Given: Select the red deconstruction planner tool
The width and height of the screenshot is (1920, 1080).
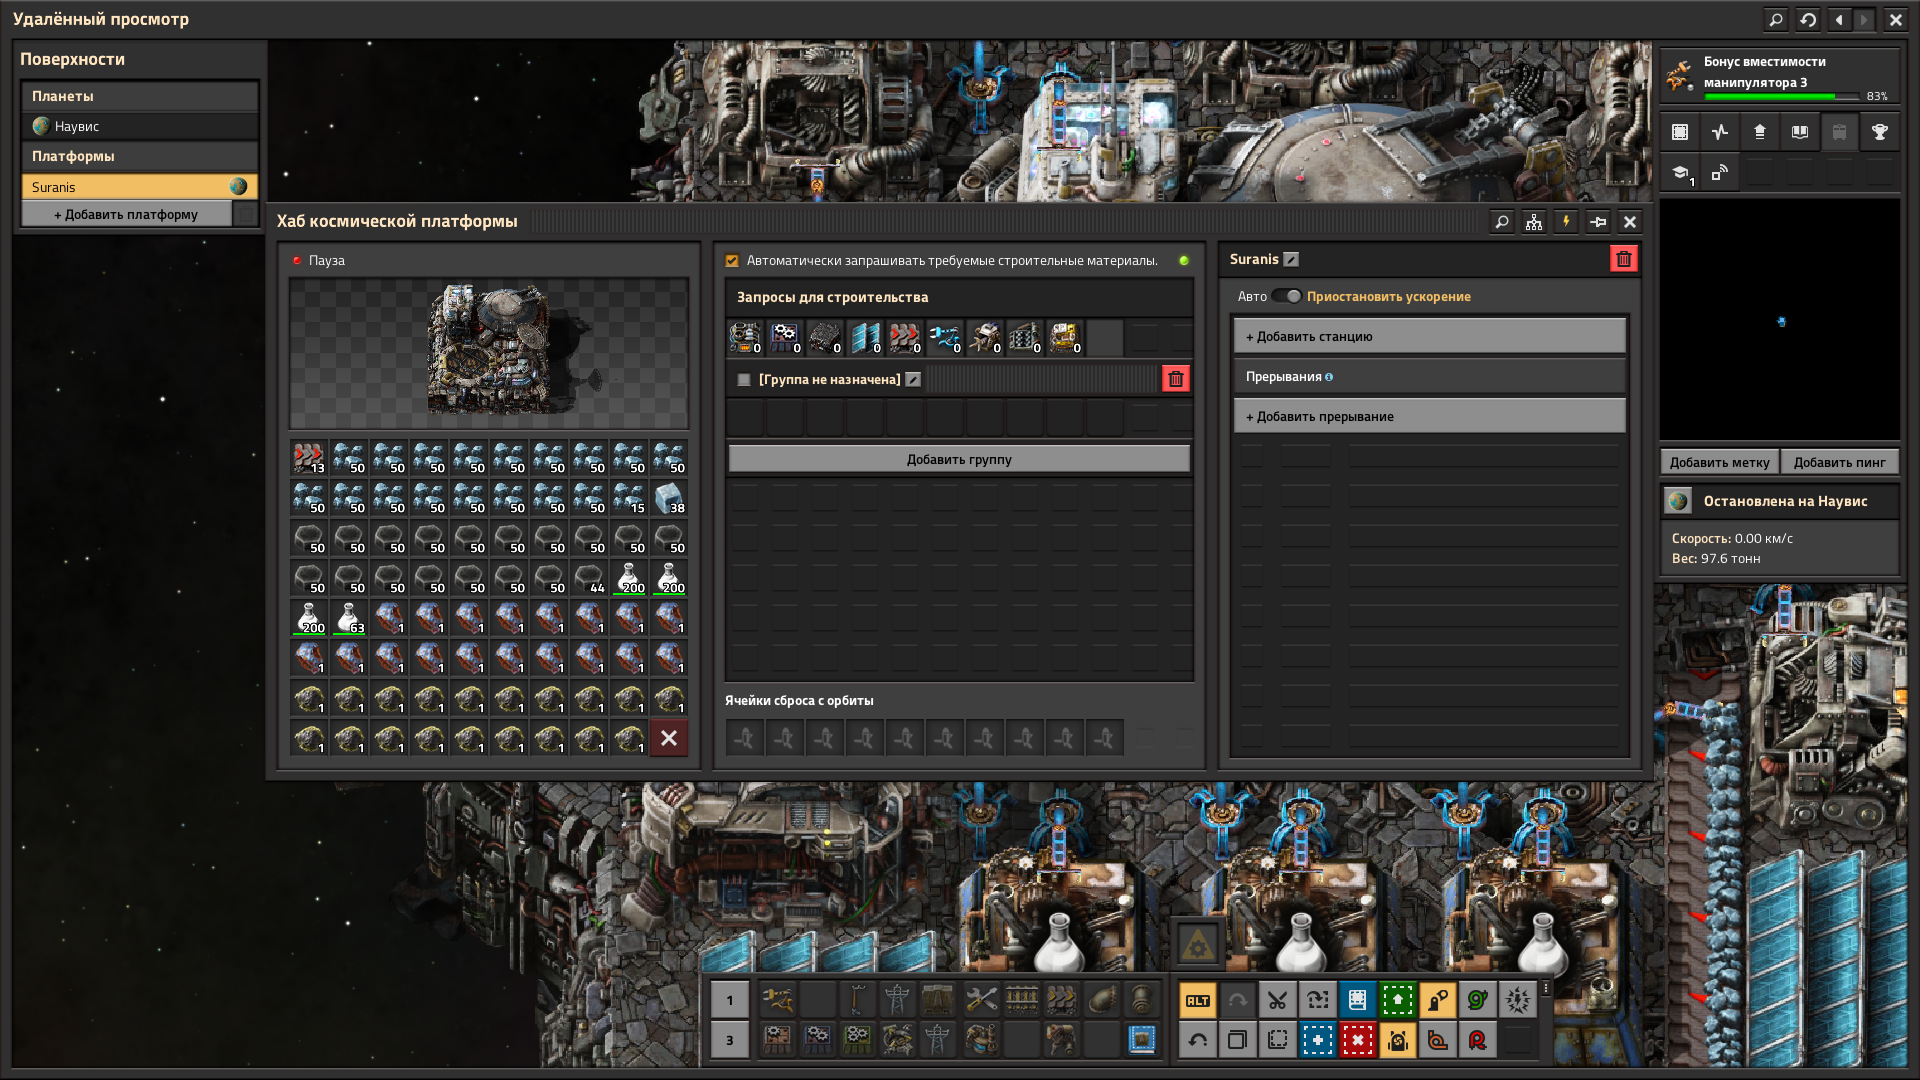Looking at the screenshot, I should pyautogui.click(x=1357, y=1040).
